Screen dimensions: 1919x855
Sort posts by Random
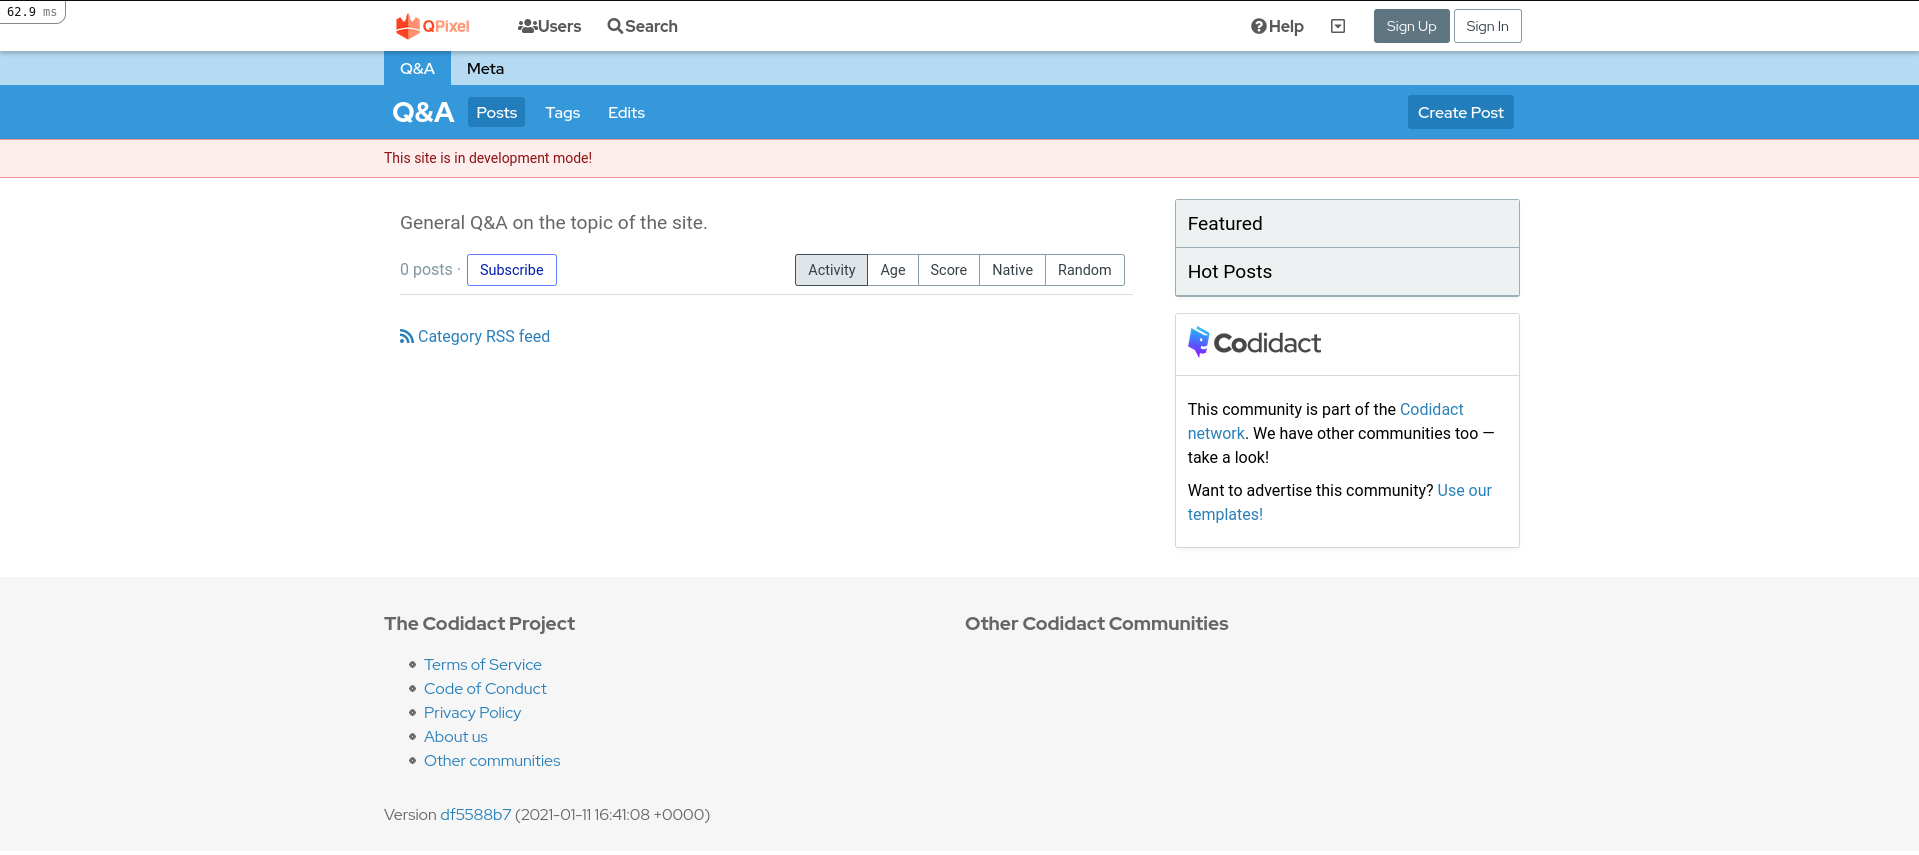[1084, 270]
